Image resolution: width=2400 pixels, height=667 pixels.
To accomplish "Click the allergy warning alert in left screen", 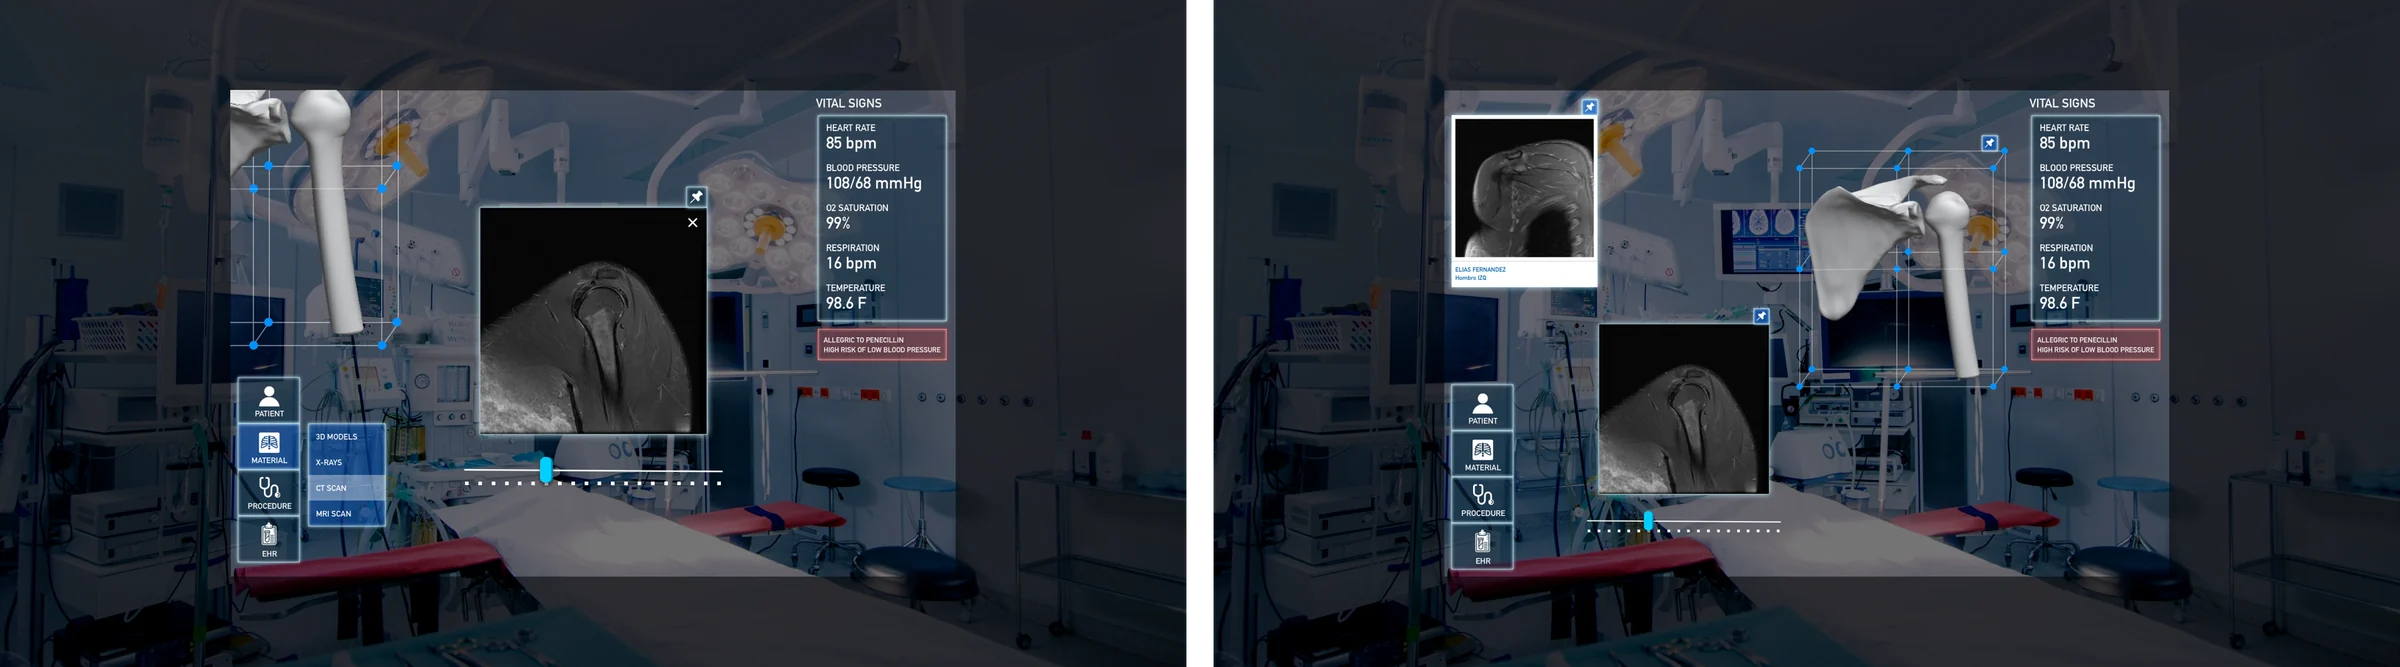I will [x=882, y=345].
